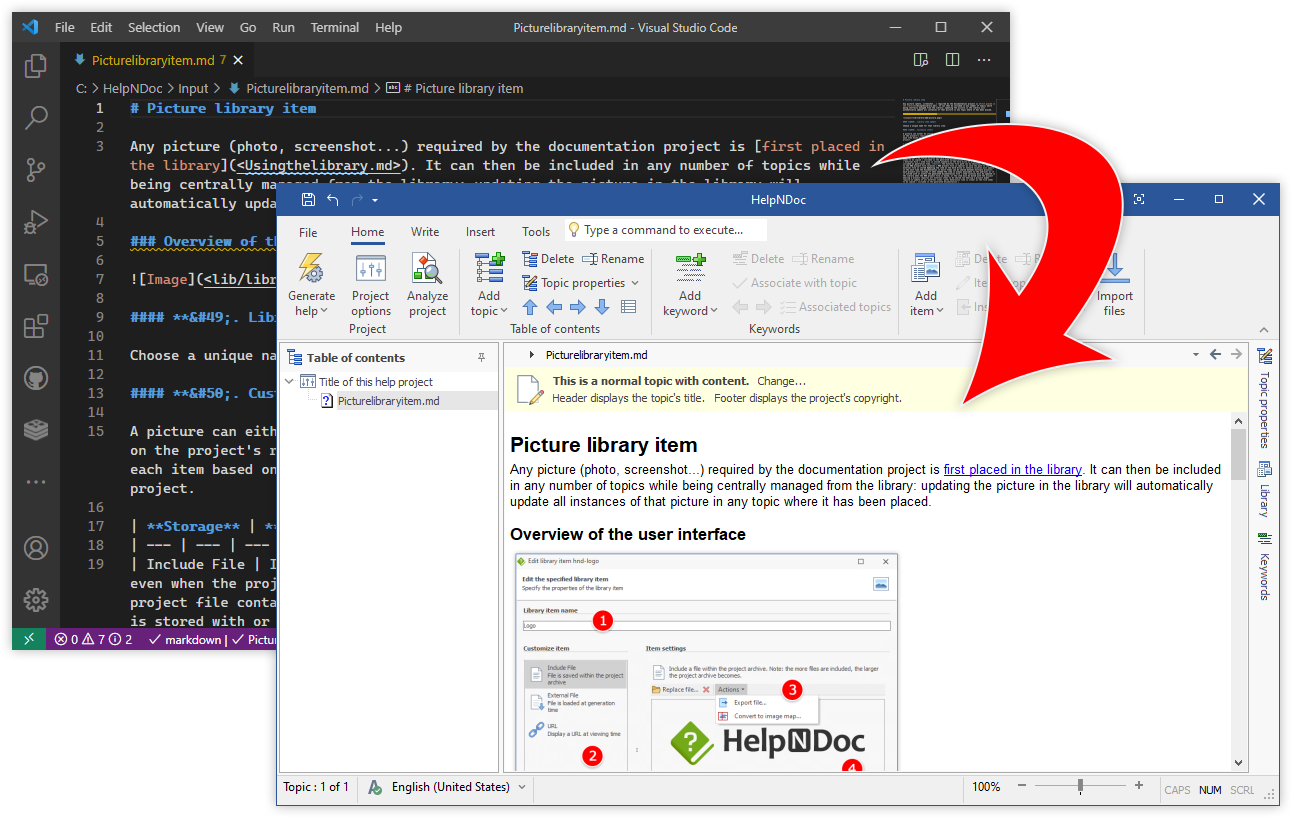
Task: Click Change... link in topic info bar
Action: click(x=781, y=381)
